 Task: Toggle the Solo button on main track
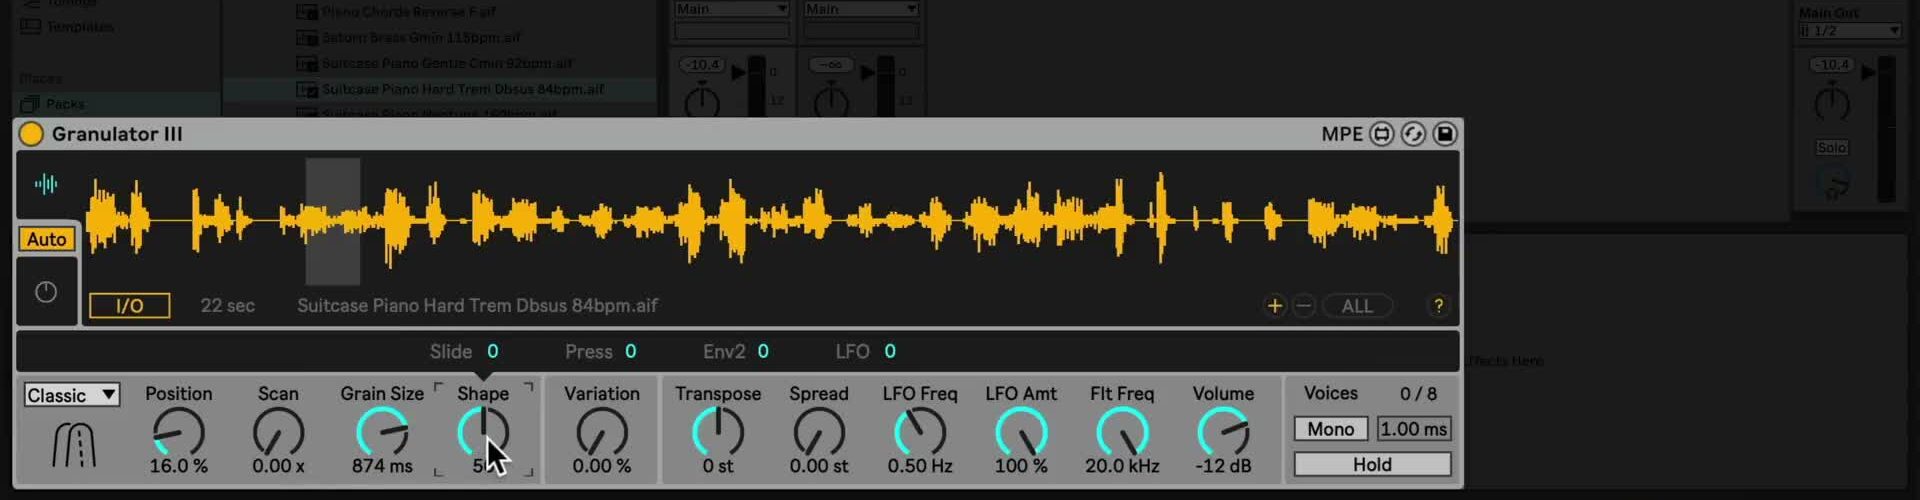tap(1832, 148)
